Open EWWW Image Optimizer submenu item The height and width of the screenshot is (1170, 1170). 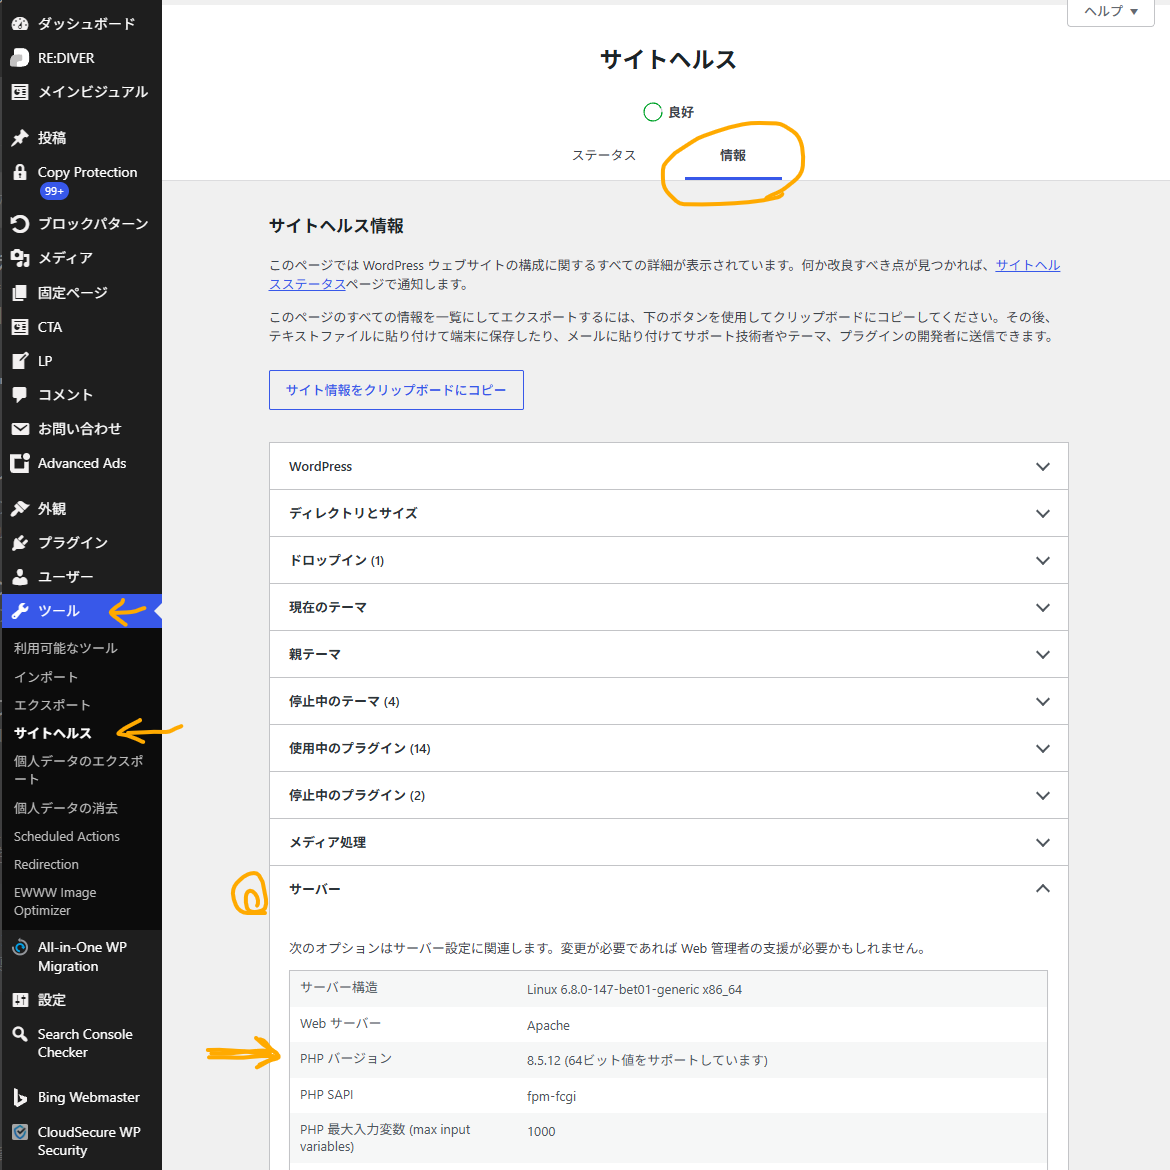coord(55,901)
